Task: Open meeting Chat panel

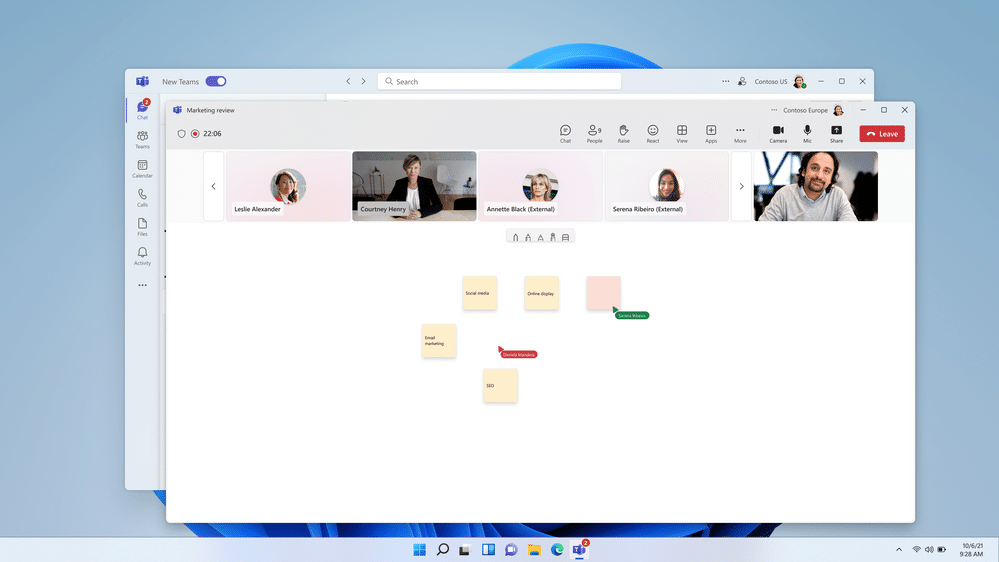Action: [x=565, y=134]
